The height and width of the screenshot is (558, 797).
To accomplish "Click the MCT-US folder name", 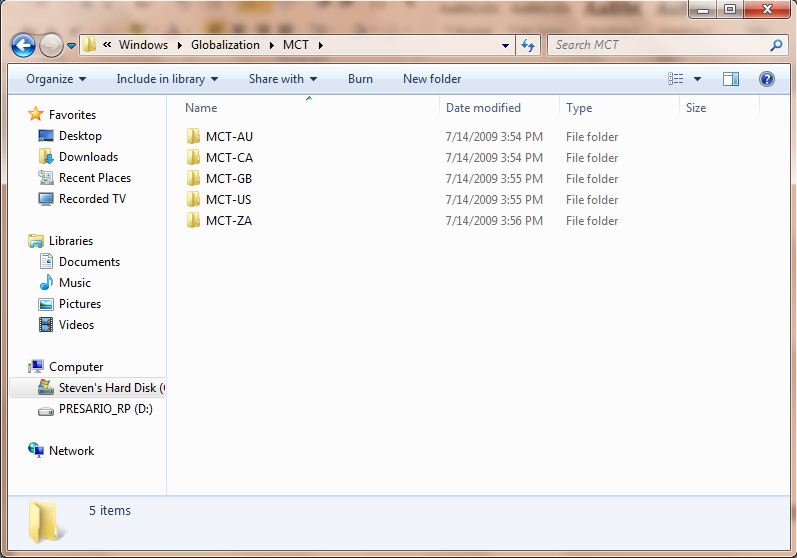I will 228,200.
